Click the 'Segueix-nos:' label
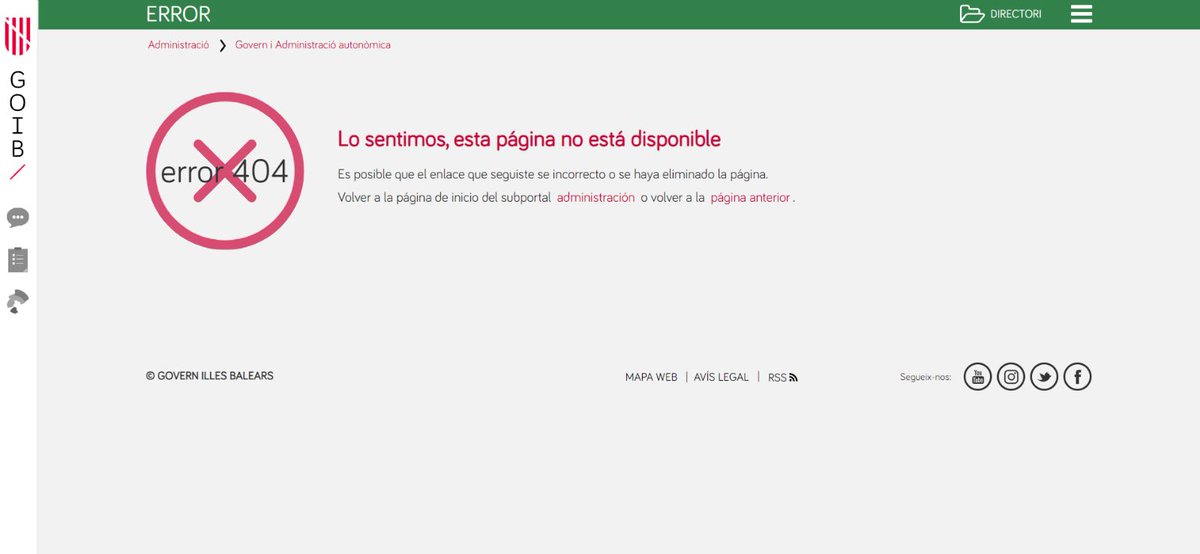This screenshot has height=554, width=1200. coord(925,377)
